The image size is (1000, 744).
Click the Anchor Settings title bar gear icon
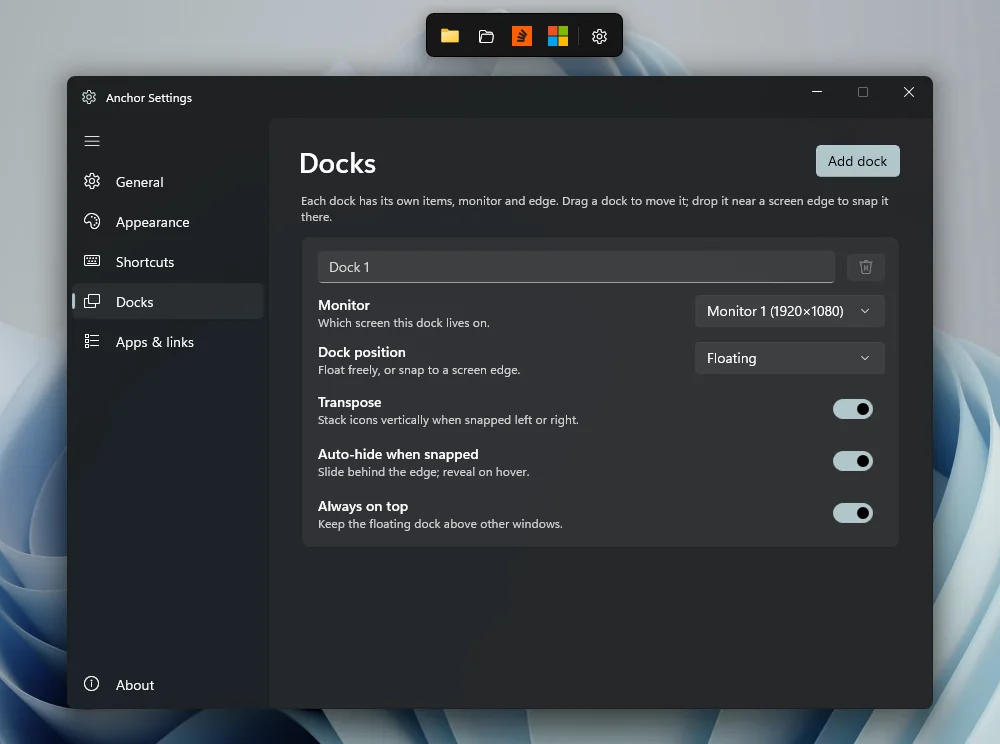(89, 97)
